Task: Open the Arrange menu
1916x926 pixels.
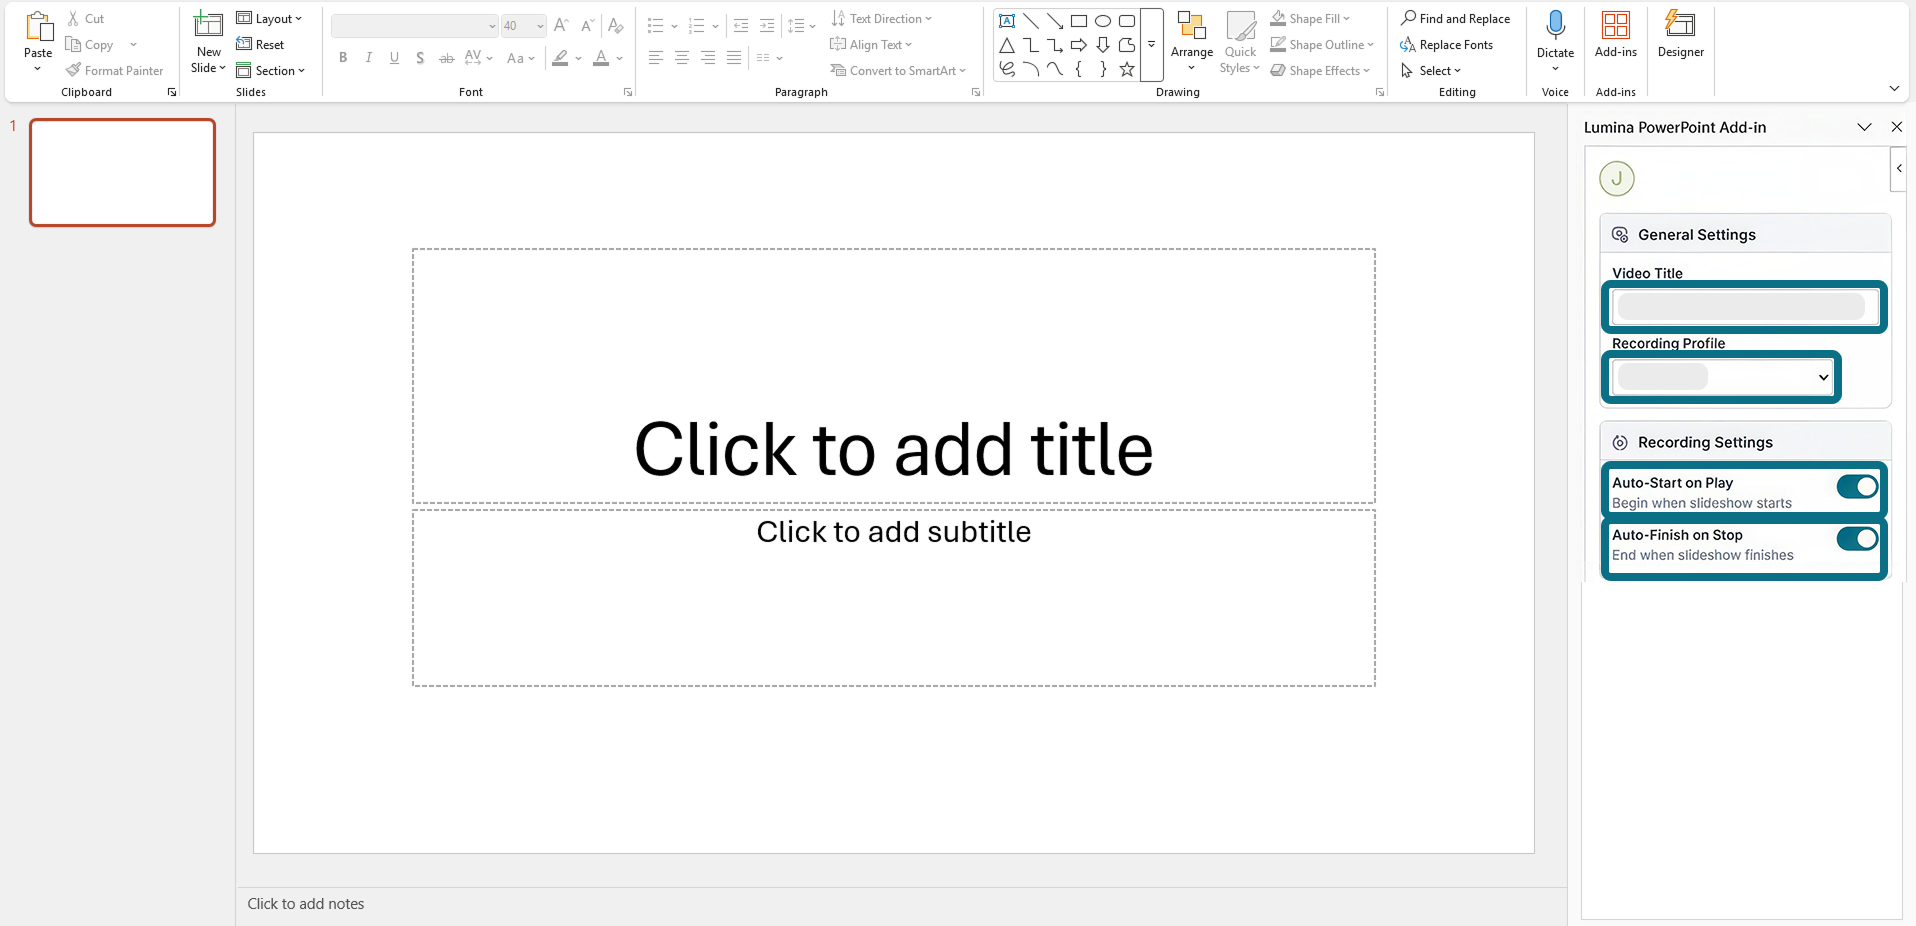Action: (1192, 42)
